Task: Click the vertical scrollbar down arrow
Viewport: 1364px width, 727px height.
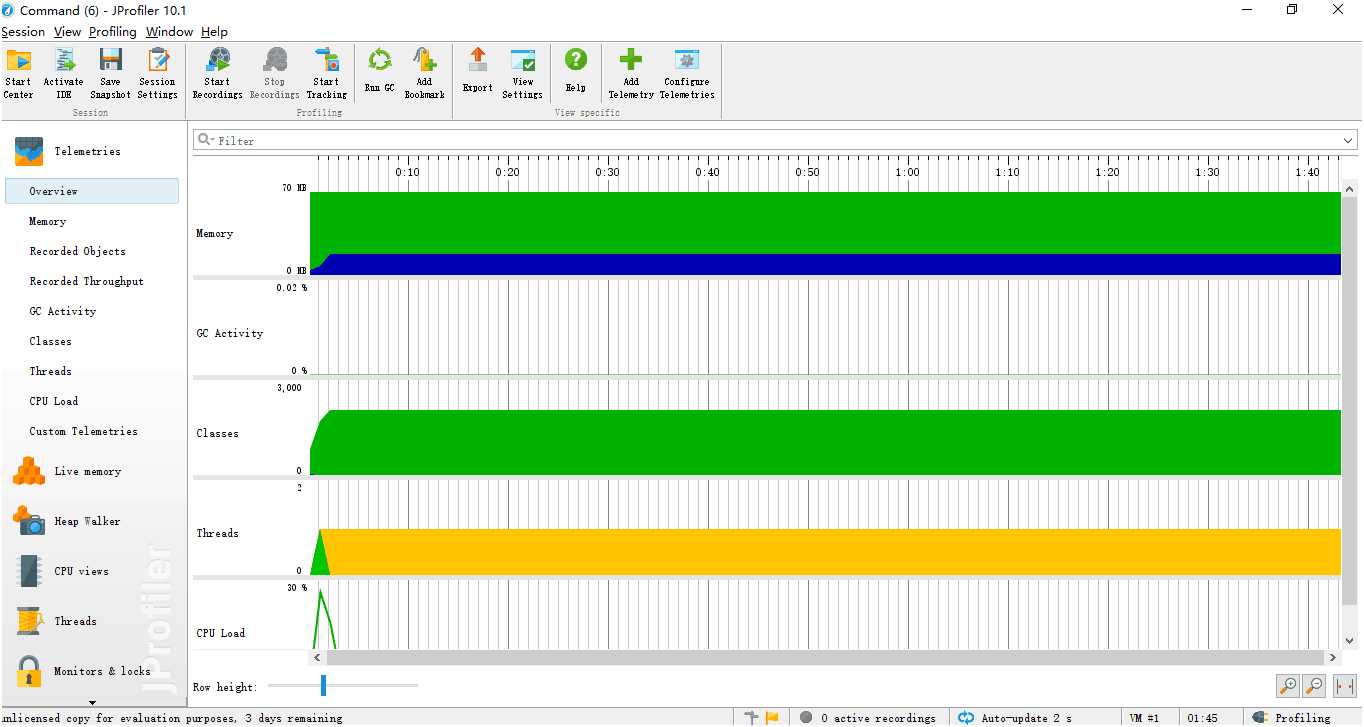Action: (x=1350, y=641)
